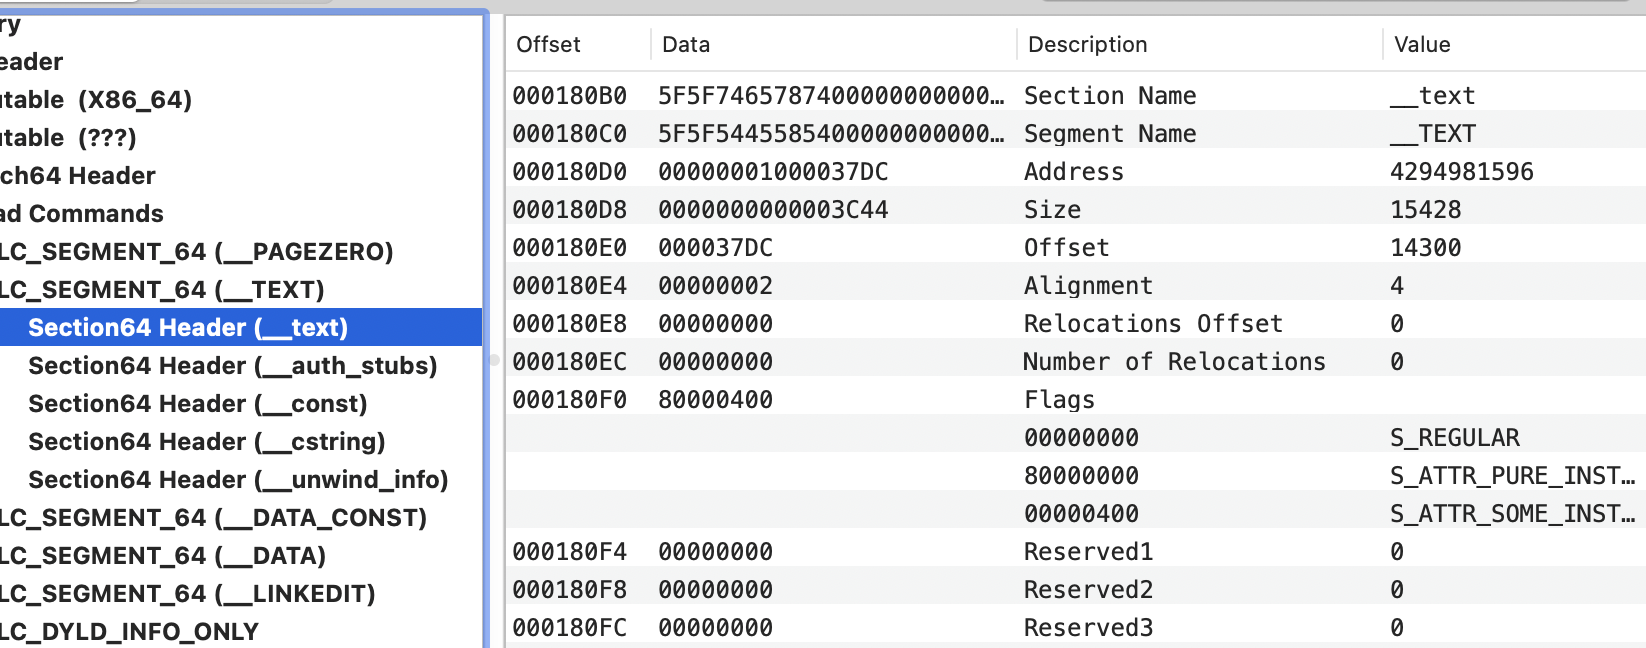Image resolution: width=1646 pixels, height=648 pixels.
Task: Select LC_SEGMENT_64 (__TEXT) segment
Action: click(x=162, y=290)
